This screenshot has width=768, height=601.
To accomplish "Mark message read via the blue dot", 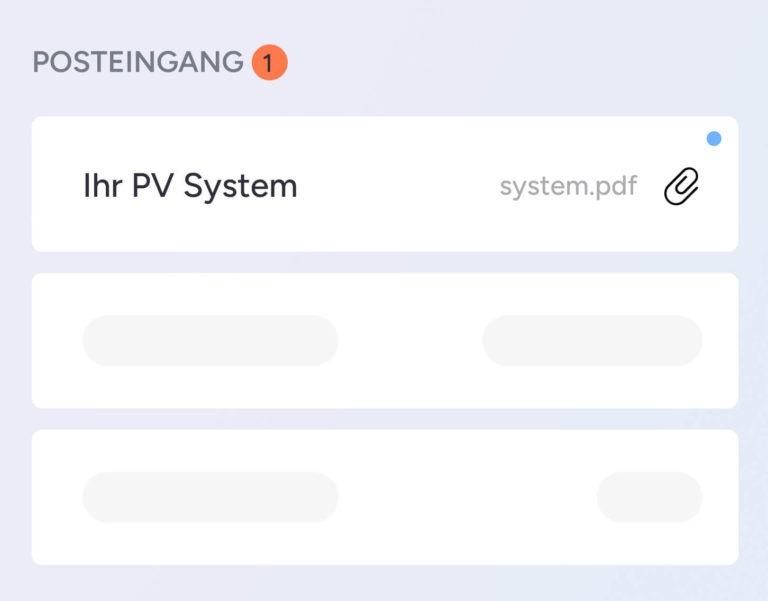I will [714, 139].
